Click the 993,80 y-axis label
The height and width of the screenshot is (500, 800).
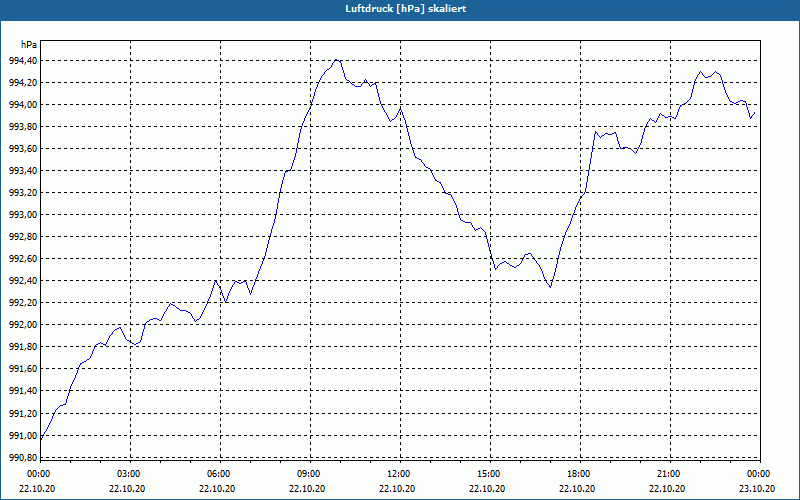pos(23,127)
